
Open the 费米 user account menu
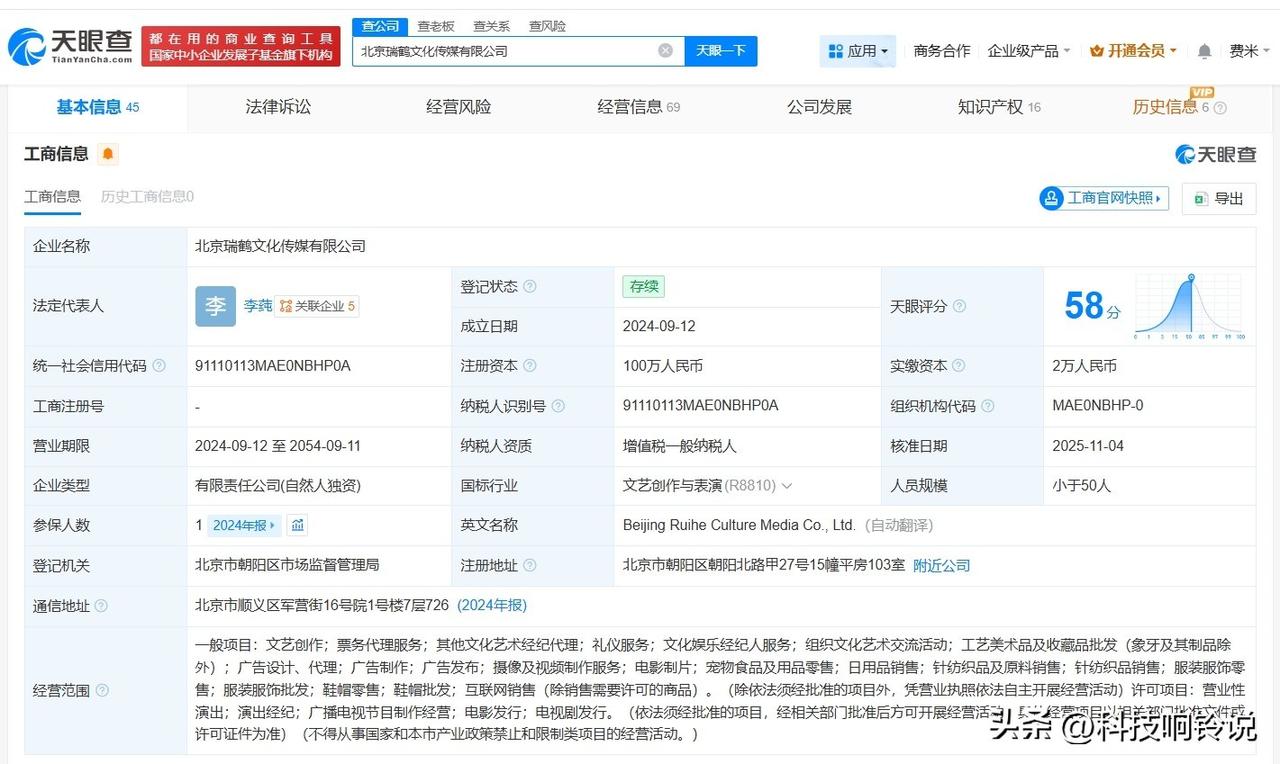(1250, 51)
